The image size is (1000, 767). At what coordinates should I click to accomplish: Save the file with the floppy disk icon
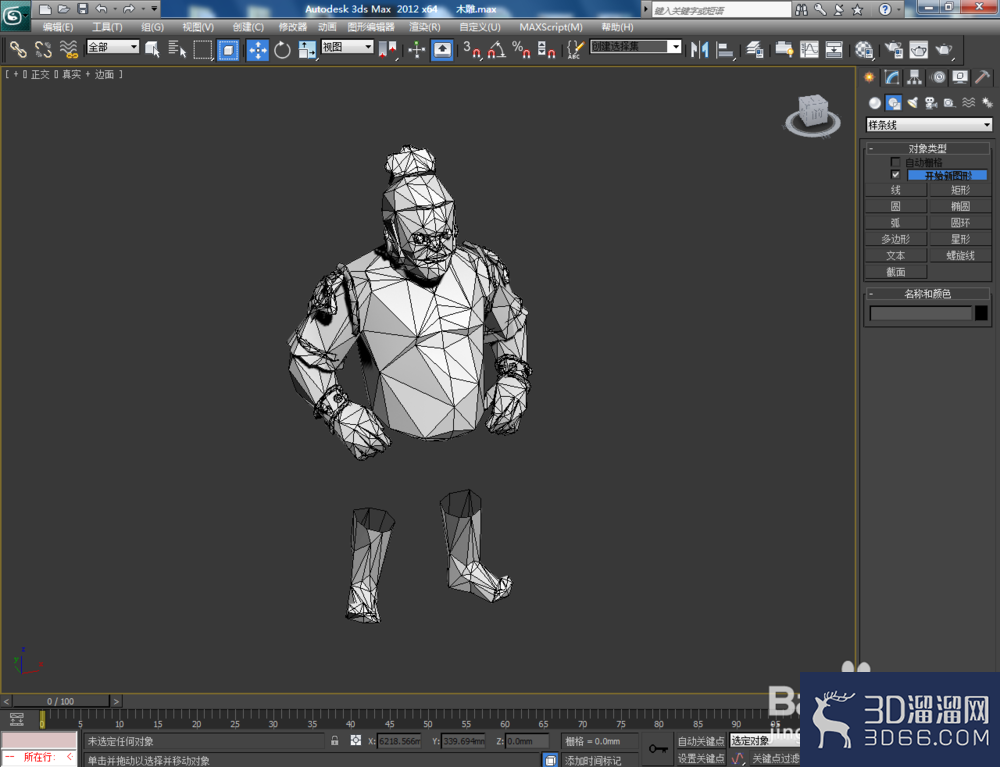(82, 9)
